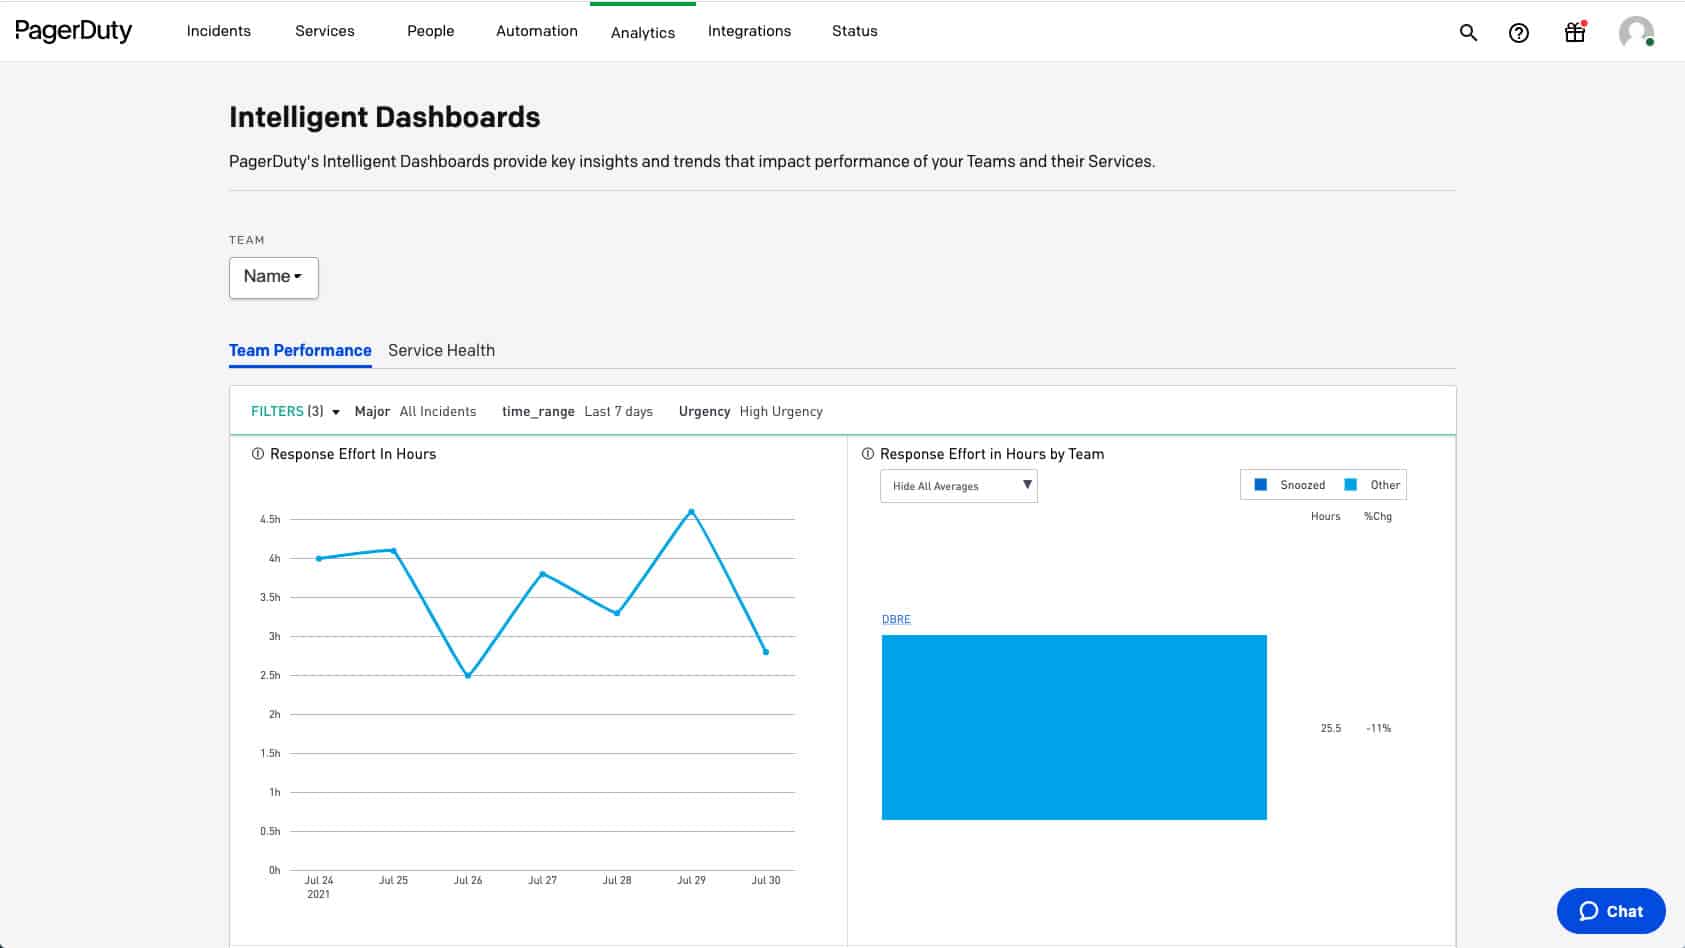Toggle the Other legend swatch
Viewport: 1685px width, 948px height.
[x=1351, y=485]
